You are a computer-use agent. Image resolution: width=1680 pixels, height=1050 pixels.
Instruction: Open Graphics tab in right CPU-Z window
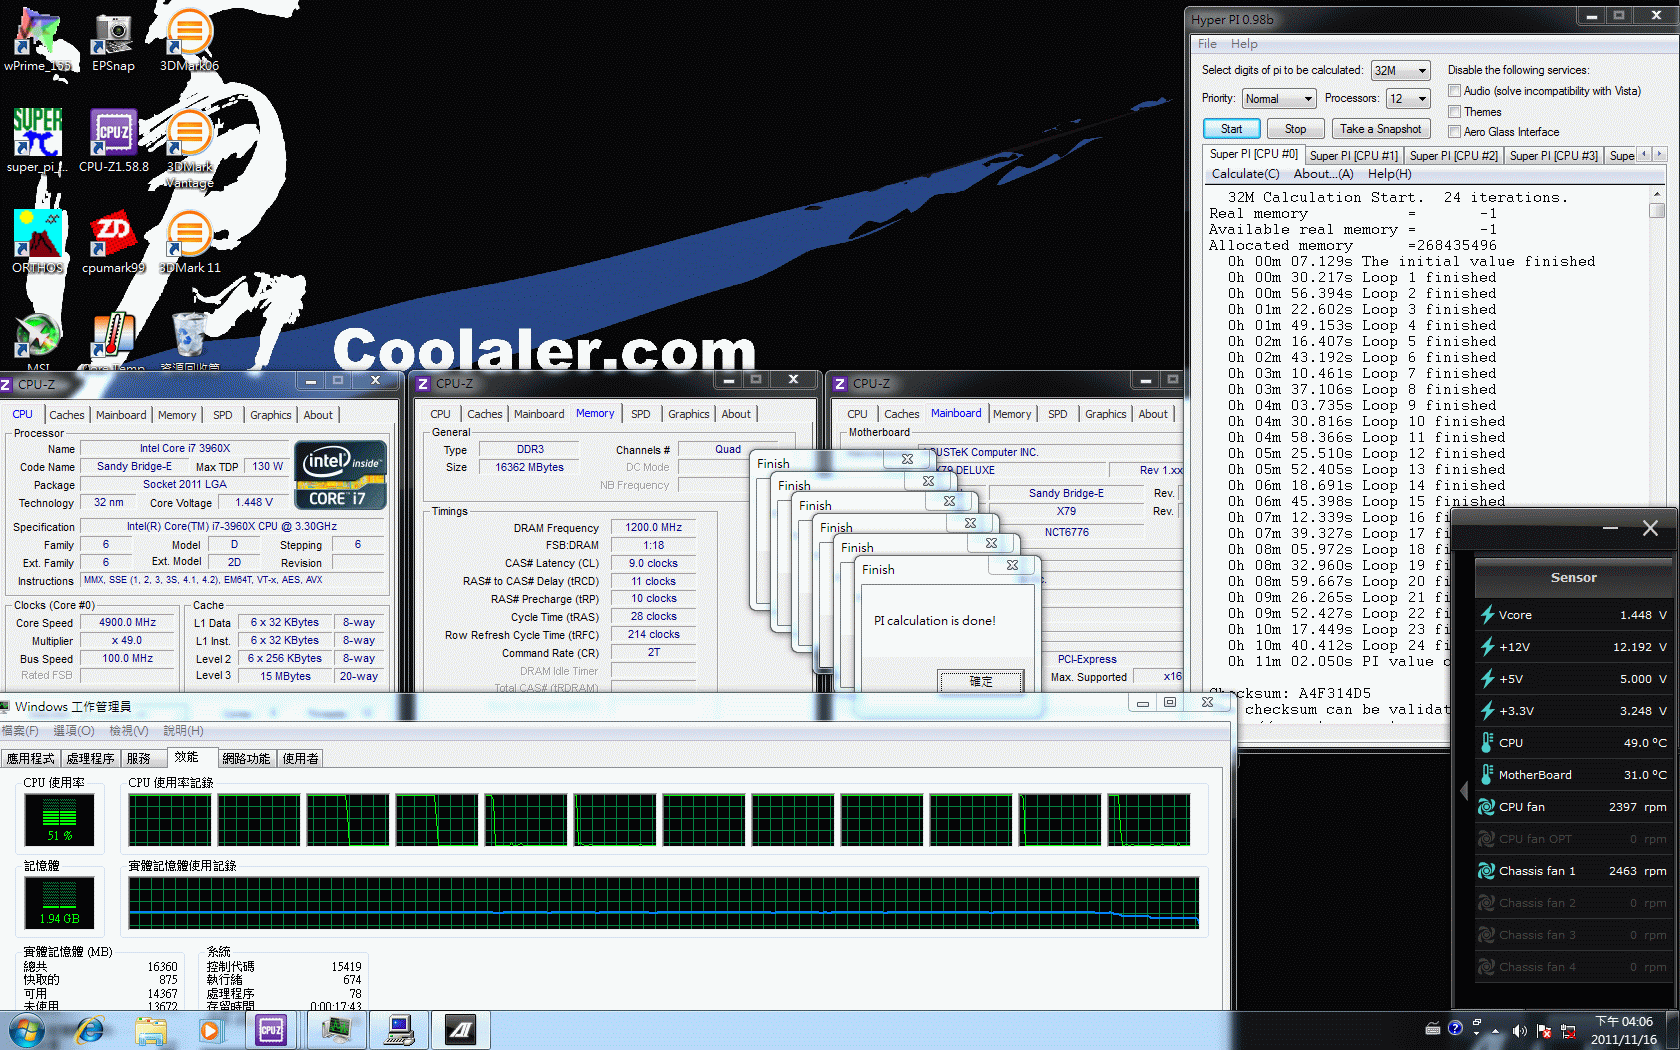coord(1105,414)
